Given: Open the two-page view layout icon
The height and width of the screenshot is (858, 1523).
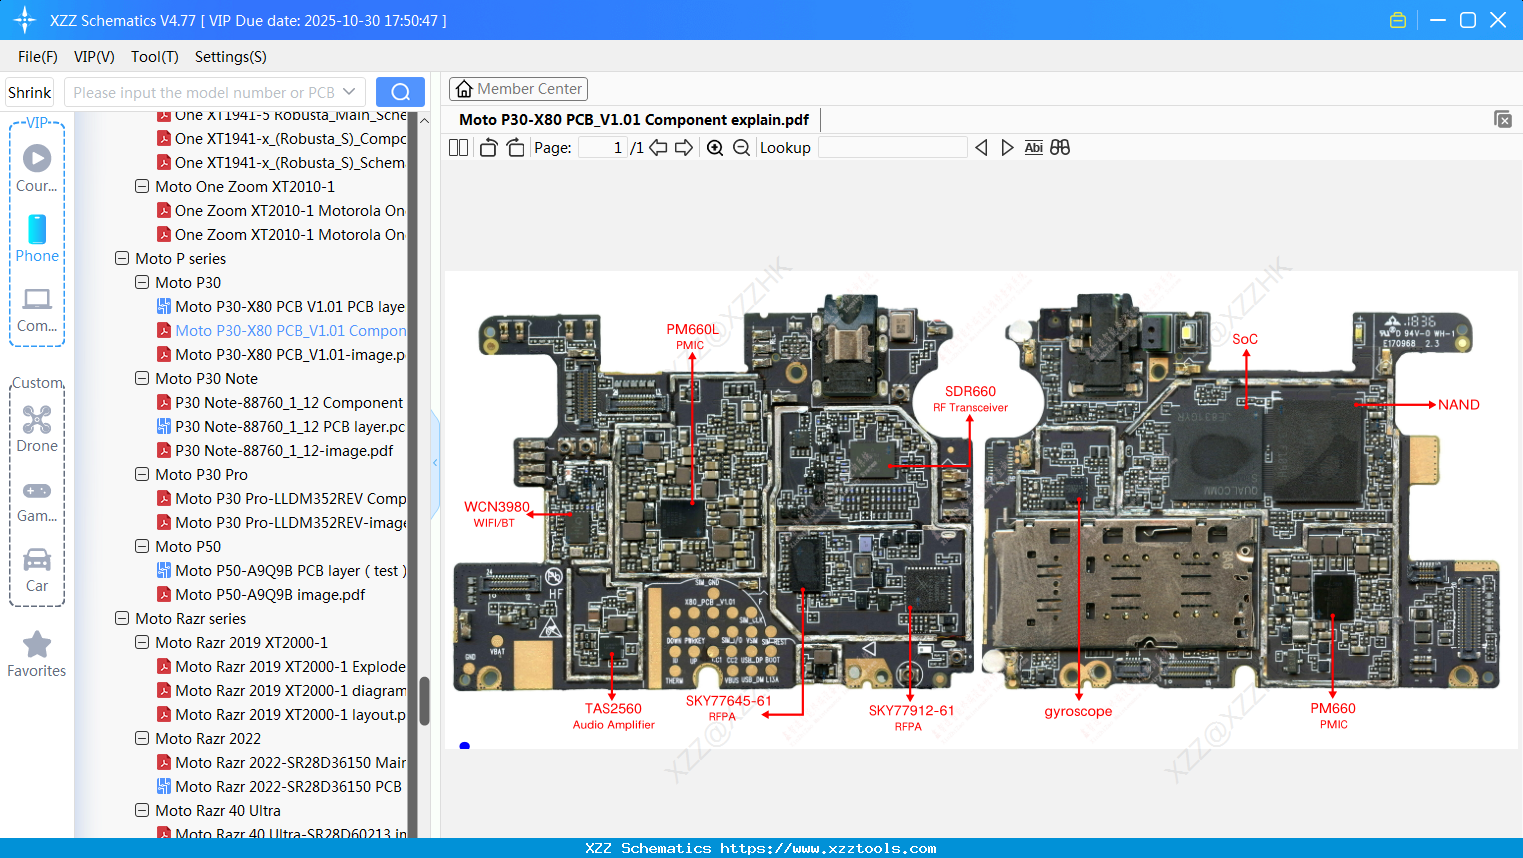Looking at the screenshot, I should 457,147.
